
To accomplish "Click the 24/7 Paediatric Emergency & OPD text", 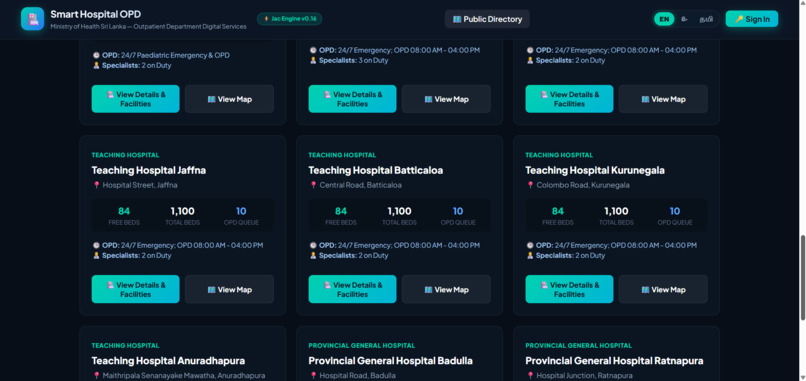I will tap(175, 56).
